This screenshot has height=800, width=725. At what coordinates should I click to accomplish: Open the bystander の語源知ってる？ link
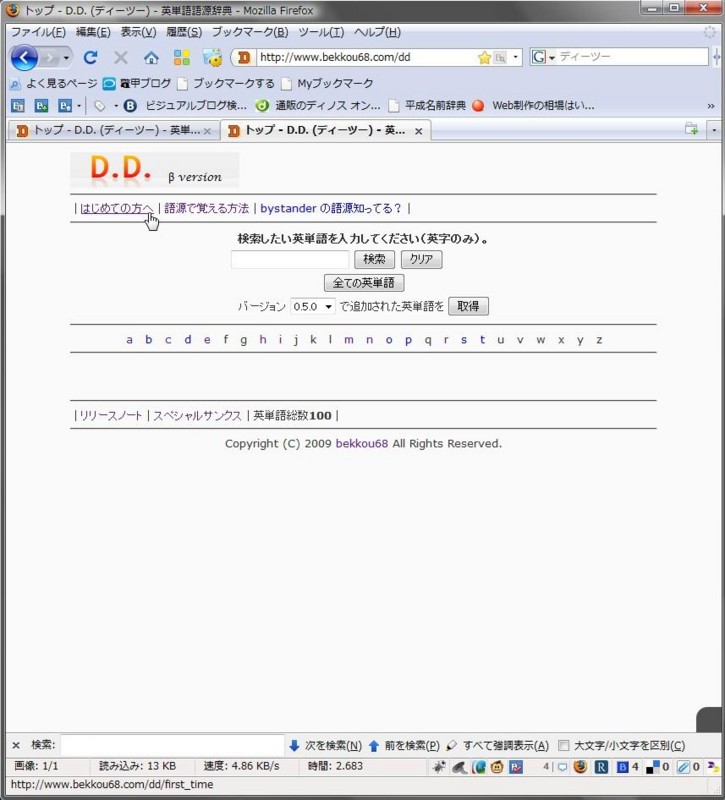tap(331, 208)
